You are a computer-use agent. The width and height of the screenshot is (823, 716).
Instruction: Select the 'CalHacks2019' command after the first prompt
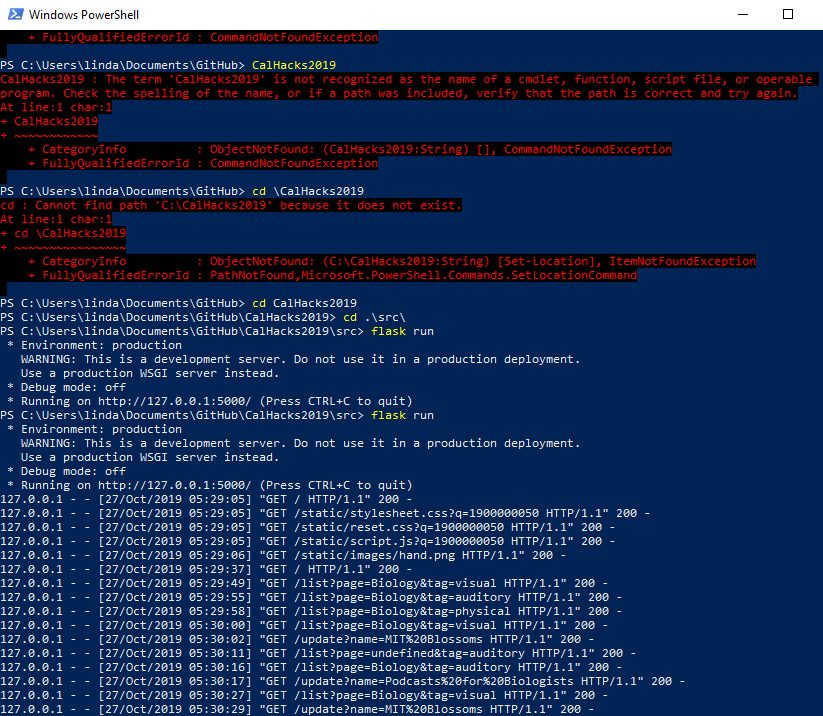[x=294, y=65]
